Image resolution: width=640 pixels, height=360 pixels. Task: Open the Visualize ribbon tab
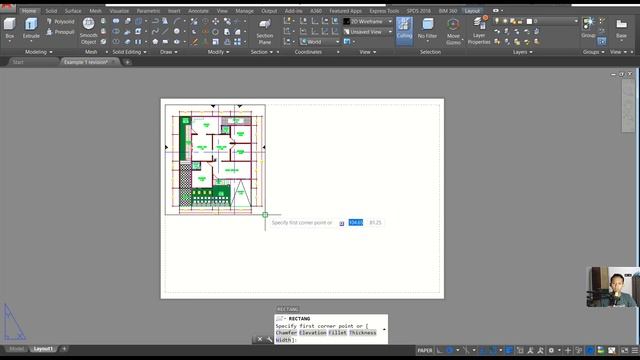(x=119, y=11)
